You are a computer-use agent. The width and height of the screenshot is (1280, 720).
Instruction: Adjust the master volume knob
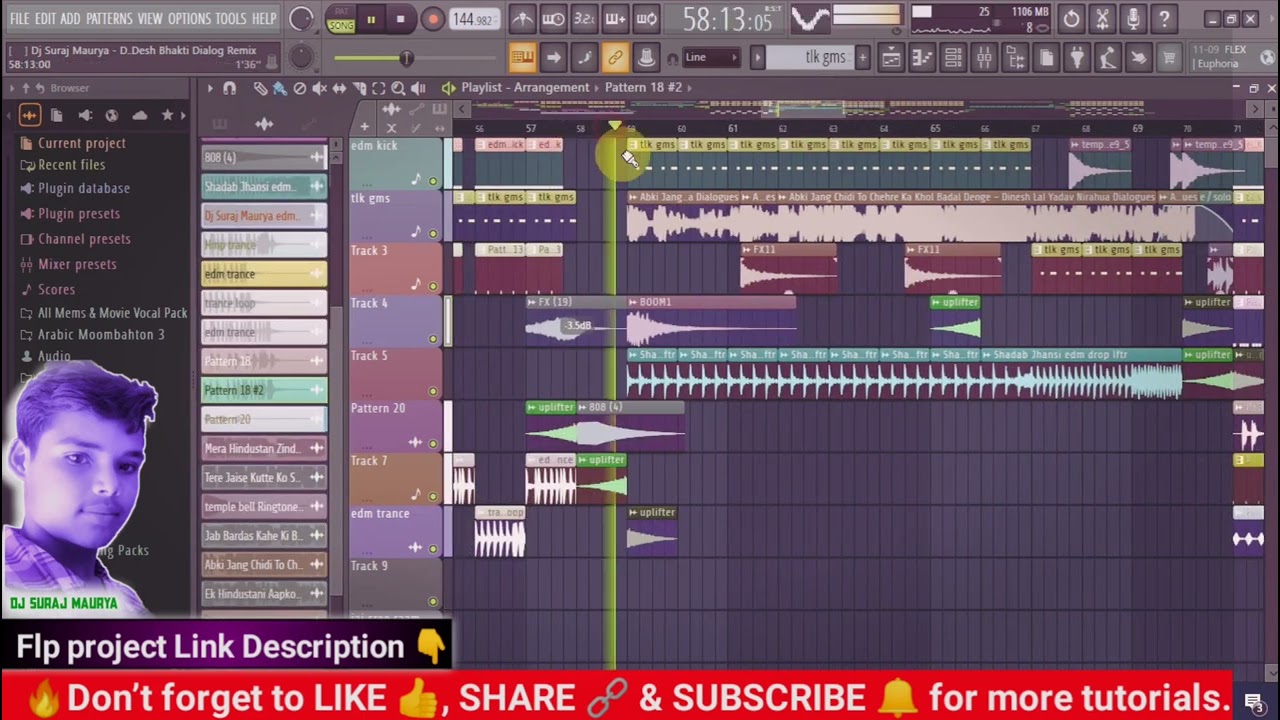click(301, 19)
